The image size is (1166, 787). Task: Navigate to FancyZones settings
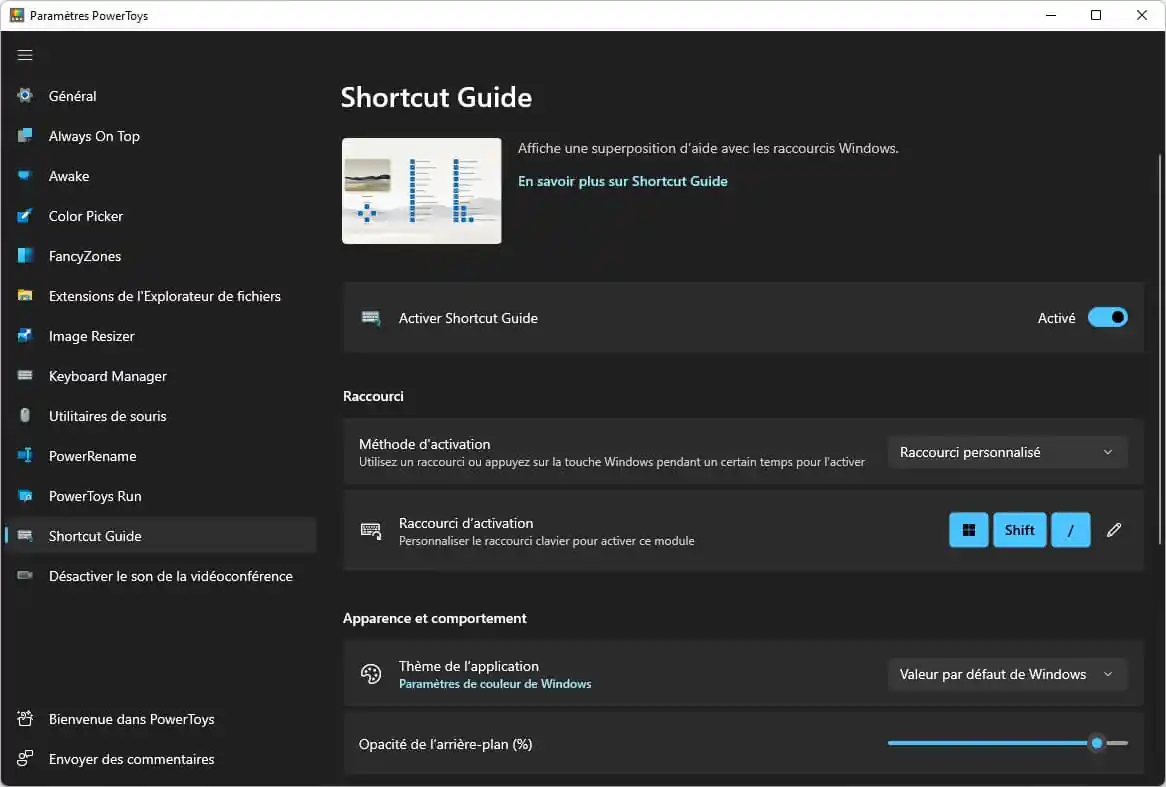click(x=161, y=256)
